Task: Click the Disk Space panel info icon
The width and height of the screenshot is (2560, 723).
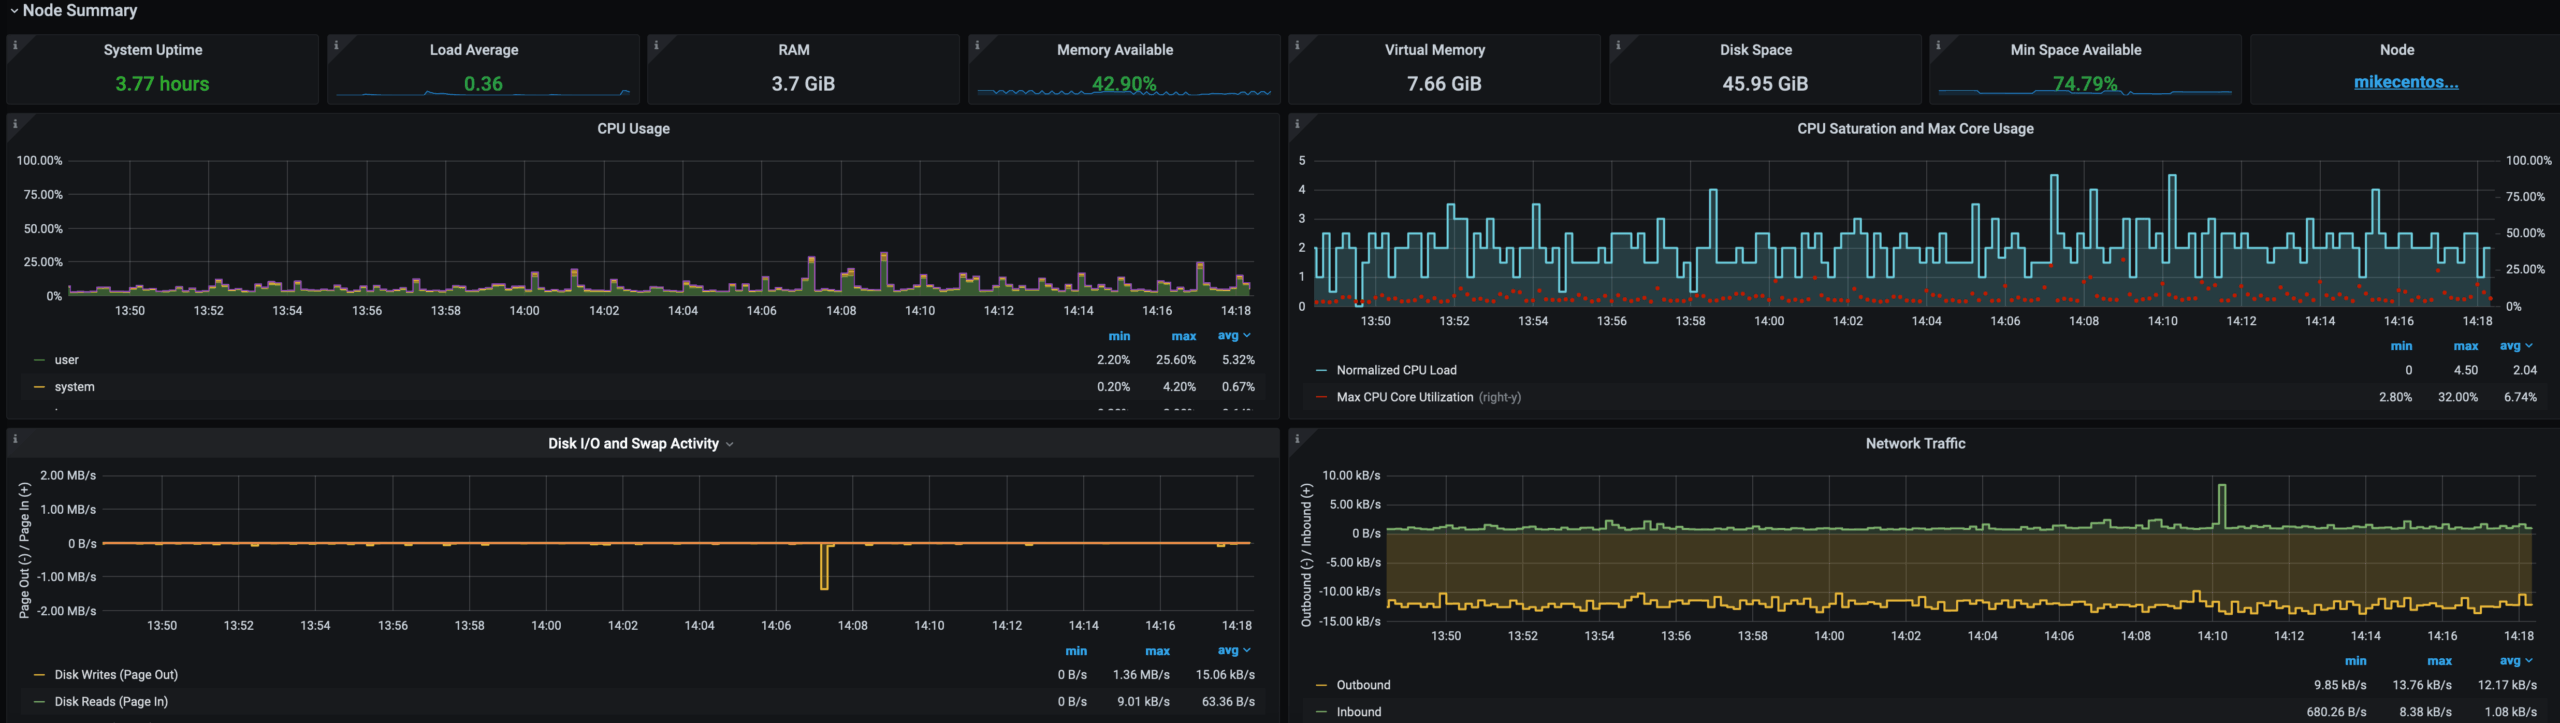Action: 1618,45
